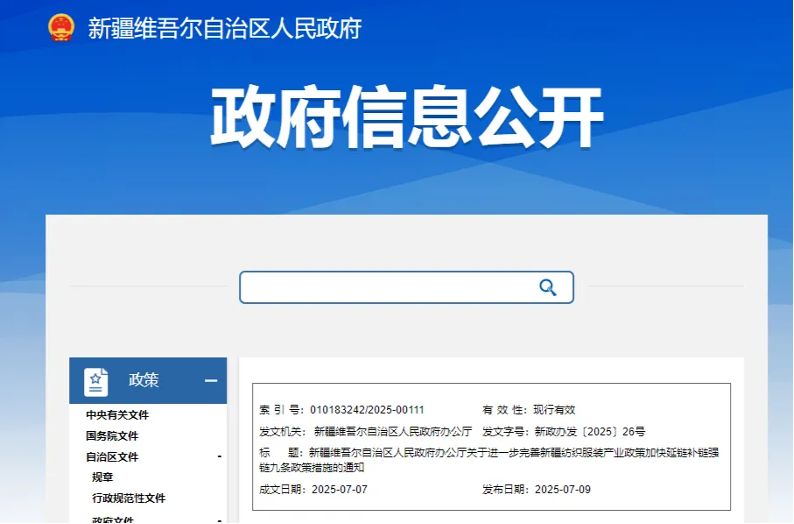This screenshot has width=794, height=524.
Task: Click the document number 新政办发〔2025〕26号
Action: (589, 432)
